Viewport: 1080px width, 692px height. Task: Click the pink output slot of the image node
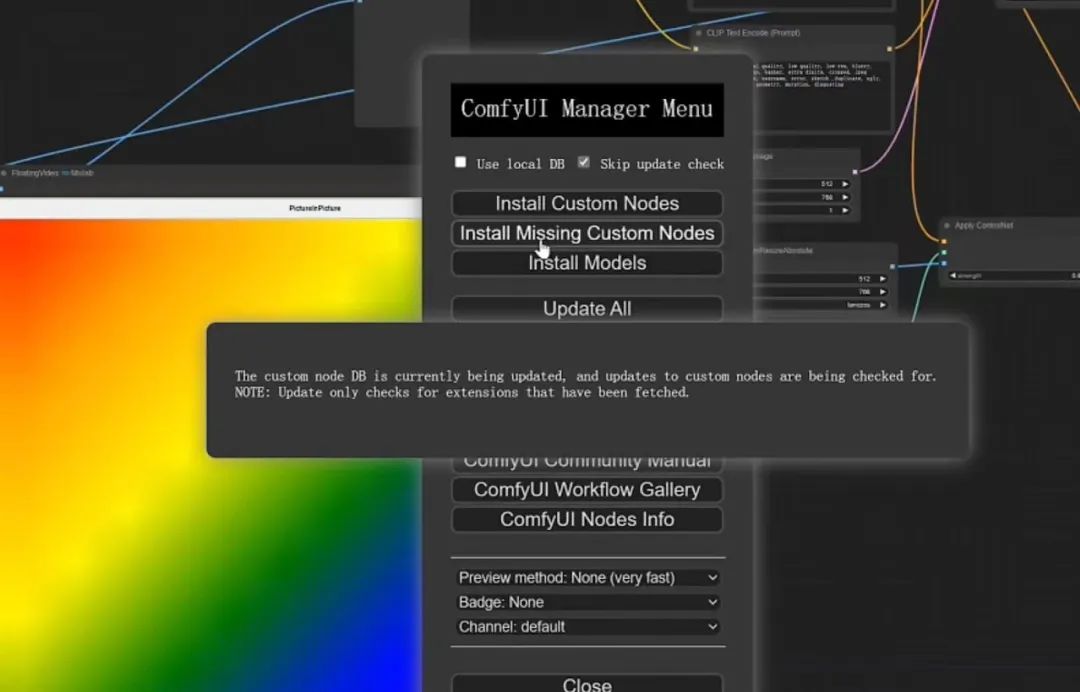click(x=855, y=171)
